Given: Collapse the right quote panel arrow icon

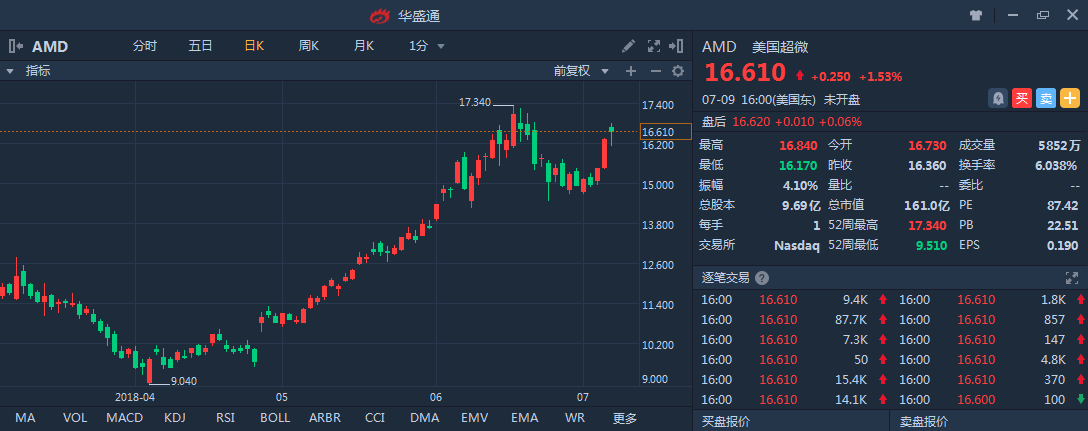Looking at the screenshot, I should coord(676,46).
